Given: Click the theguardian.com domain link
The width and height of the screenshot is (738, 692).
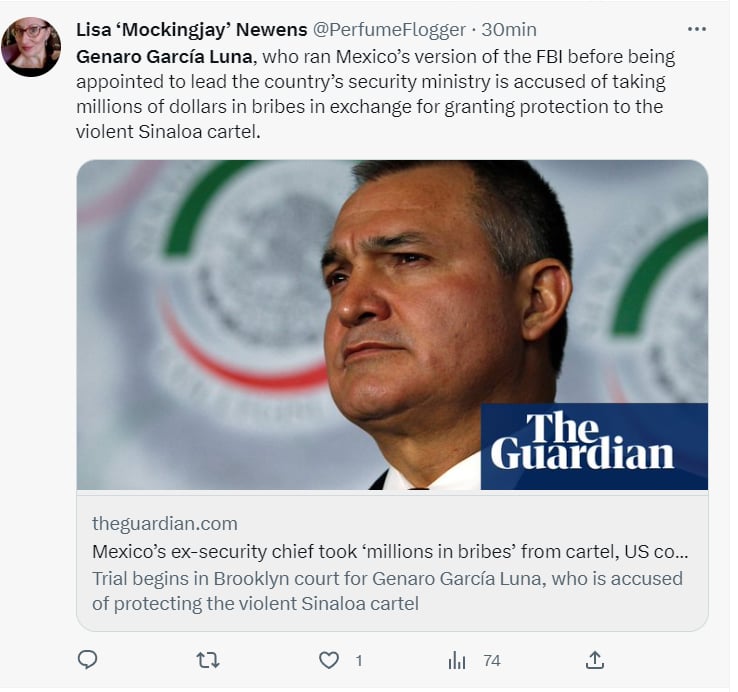Looking at the screenshot, I should 165,523.
